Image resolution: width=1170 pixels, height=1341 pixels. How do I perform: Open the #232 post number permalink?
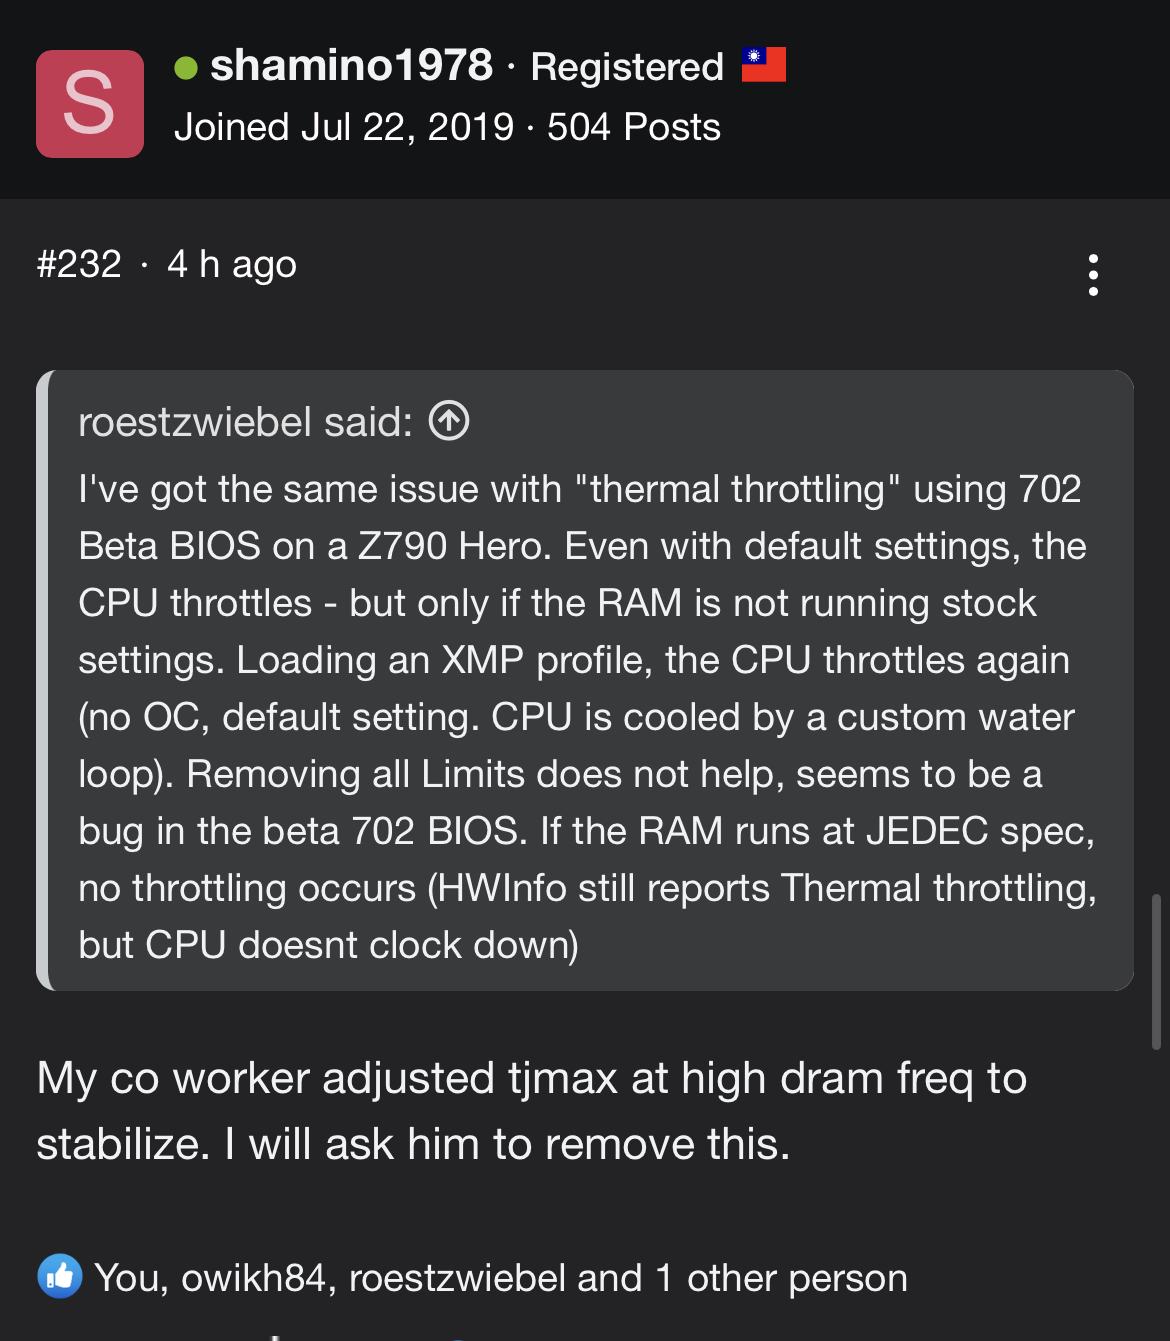(79, 264)
